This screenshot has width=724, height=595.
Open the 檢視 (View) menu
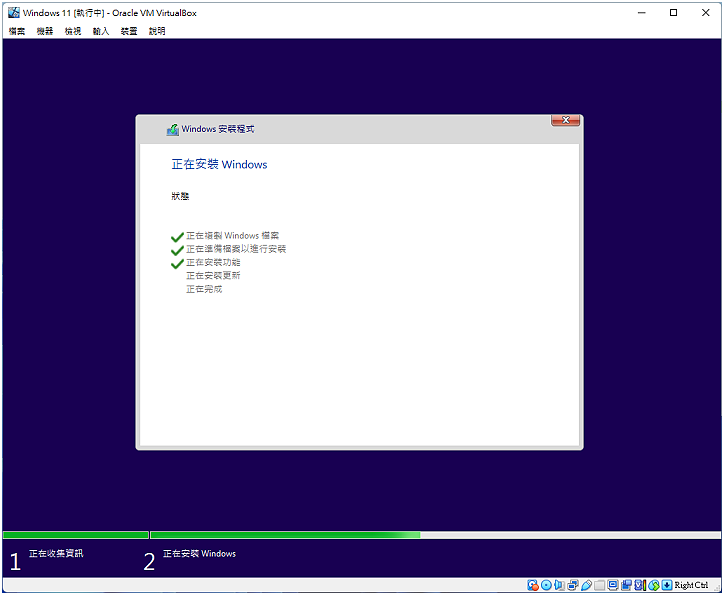click(73, 31)
